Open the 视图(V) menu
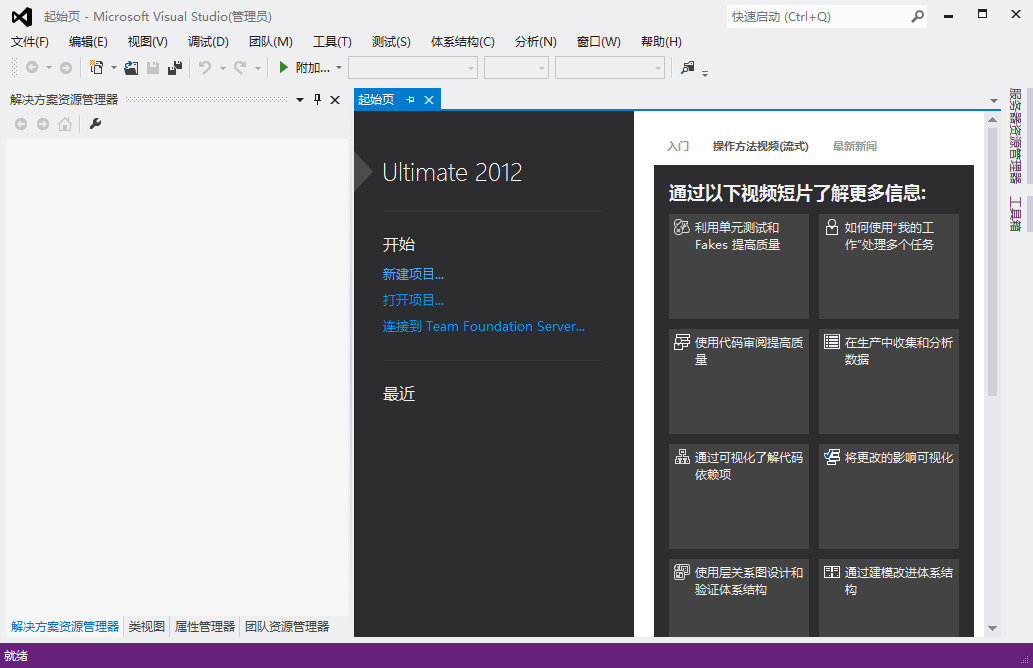 click(x=148, y=42)
